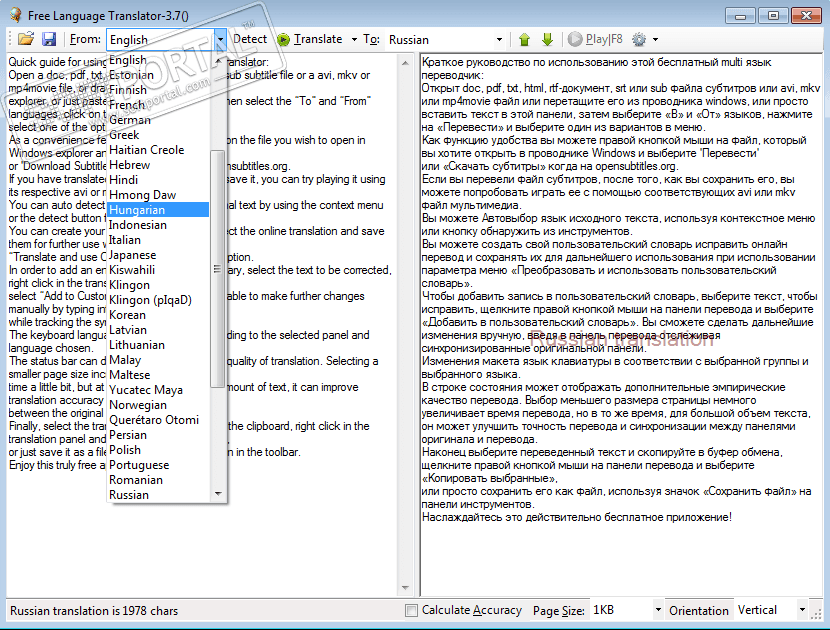Choose Persian from the list
The image size is (830, 630).
click(158, 435)
